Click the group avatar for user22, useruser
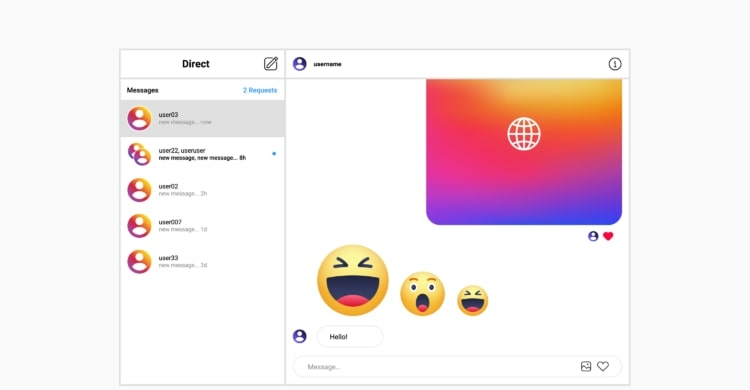The image size is (750, 390). coord(139,154)
